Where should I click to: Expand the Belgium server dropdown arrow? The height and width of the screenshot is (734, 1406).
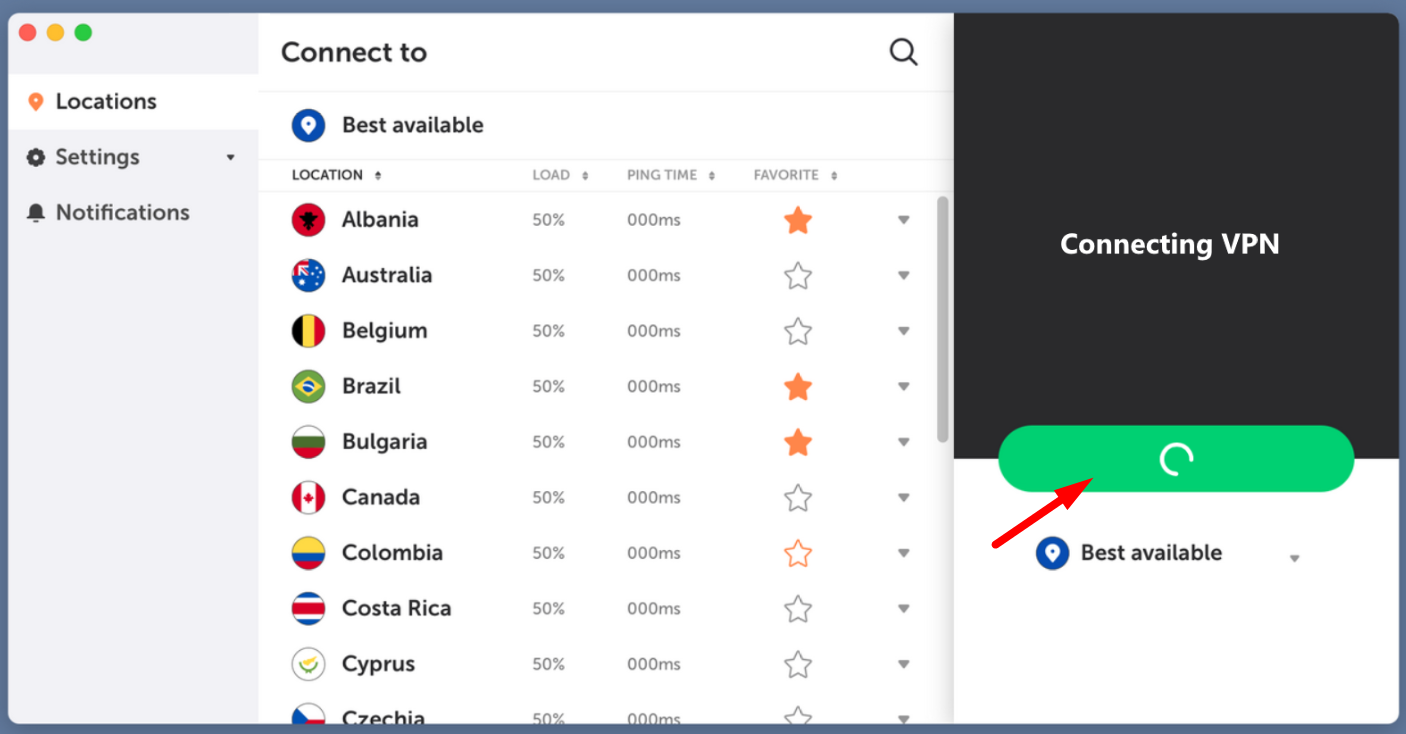click(x=903, y=331)
